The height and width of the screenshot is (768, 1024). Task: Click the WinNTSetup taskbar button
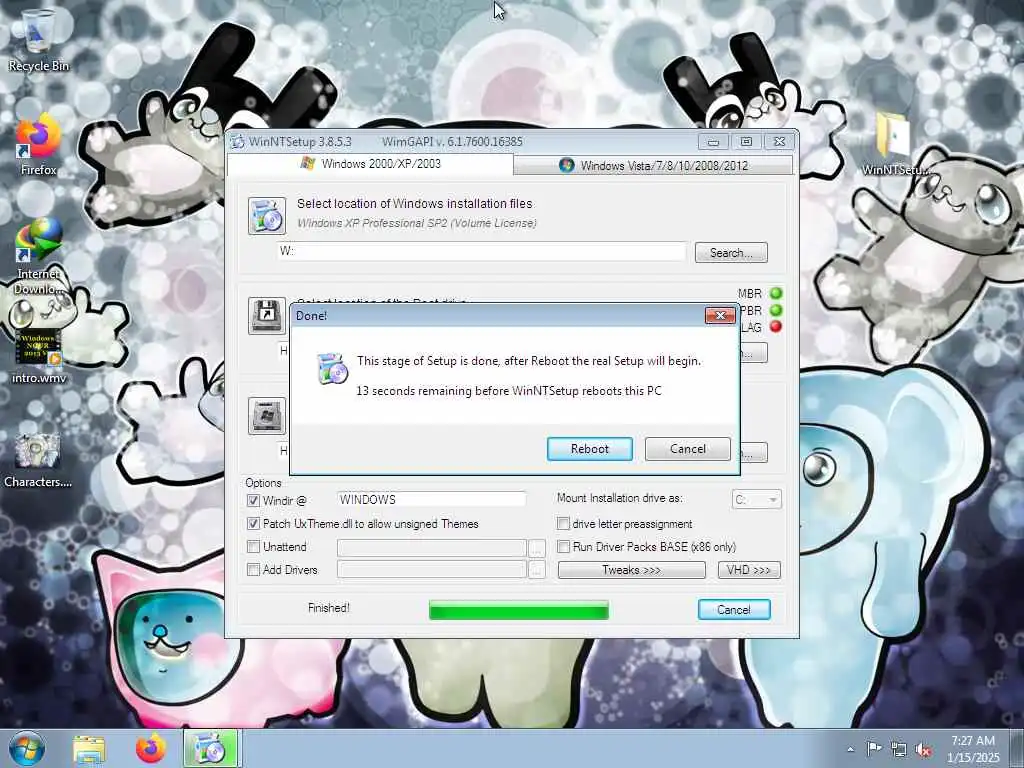pos(210,748)
